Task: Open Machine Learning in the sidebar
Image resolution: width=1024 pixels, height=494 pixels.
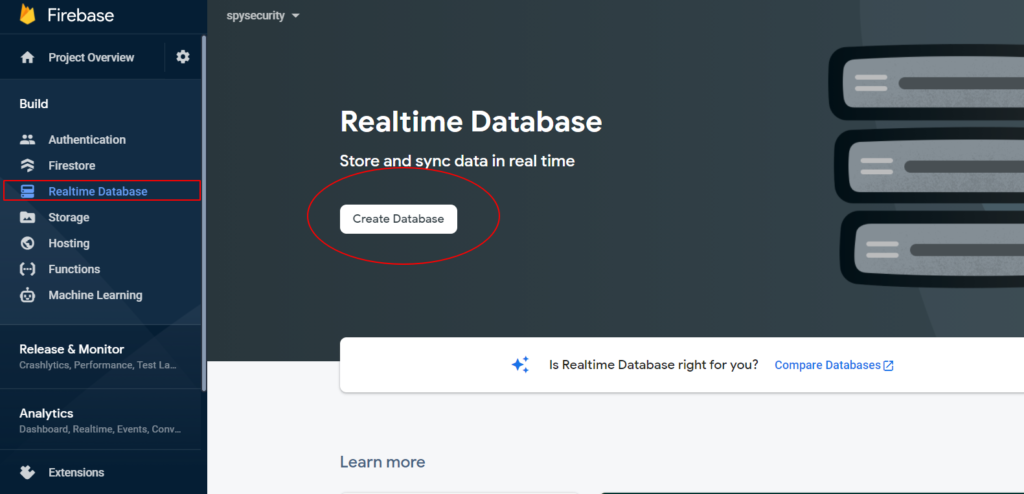Action: [95, 295]
